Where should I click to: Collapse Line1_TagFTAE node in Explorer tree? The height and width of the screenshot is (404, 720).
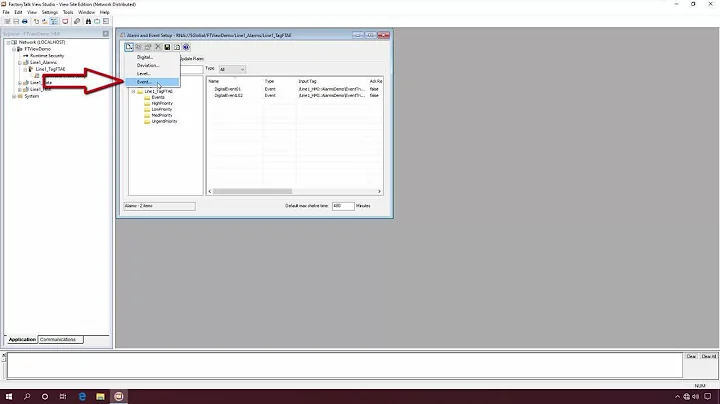[25, 69]
